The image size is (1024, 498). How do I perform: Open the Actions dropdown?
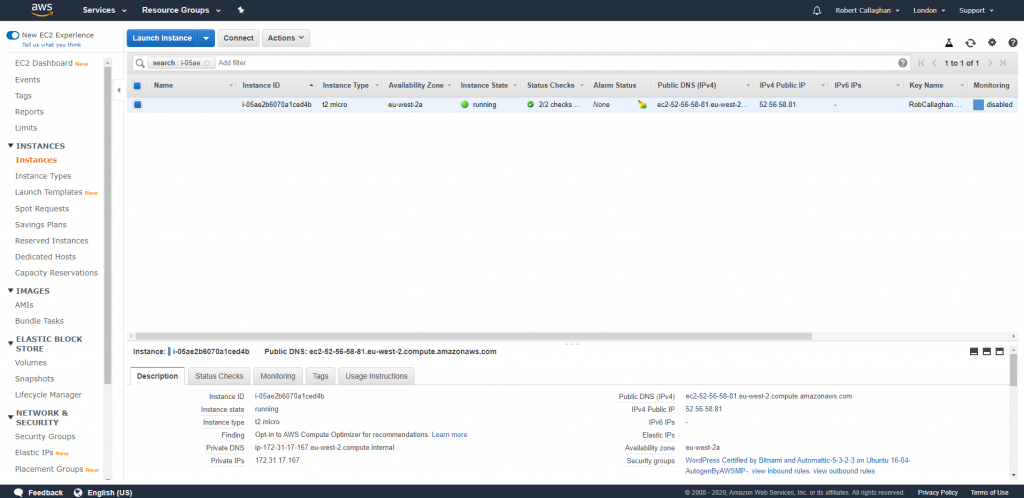[286, 38]
